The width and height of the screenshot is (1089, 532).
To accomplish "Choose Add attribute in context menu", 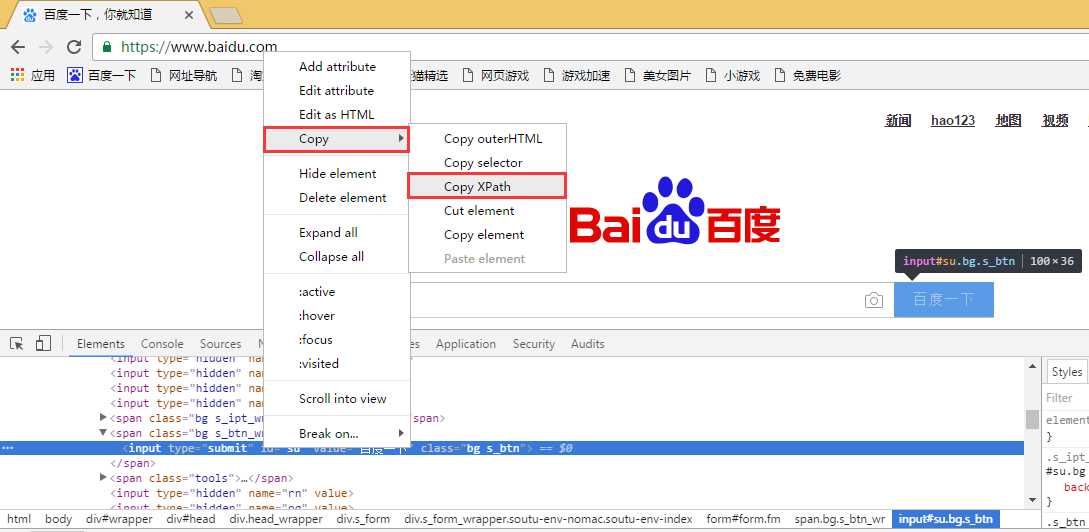I will click(337, 67).
